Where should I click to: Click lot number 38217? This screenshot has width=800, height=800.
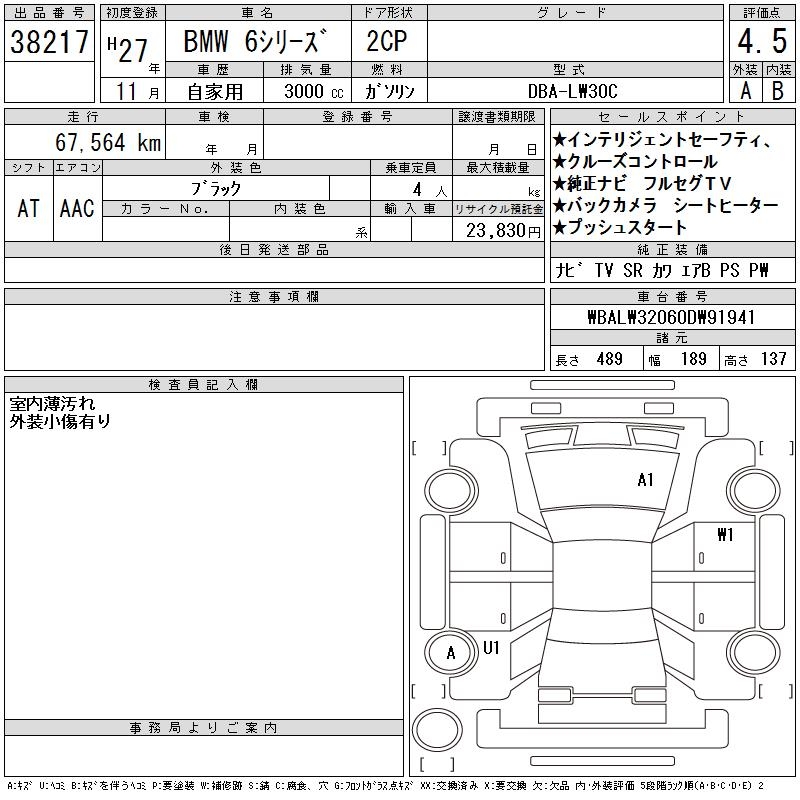[49, 42]
